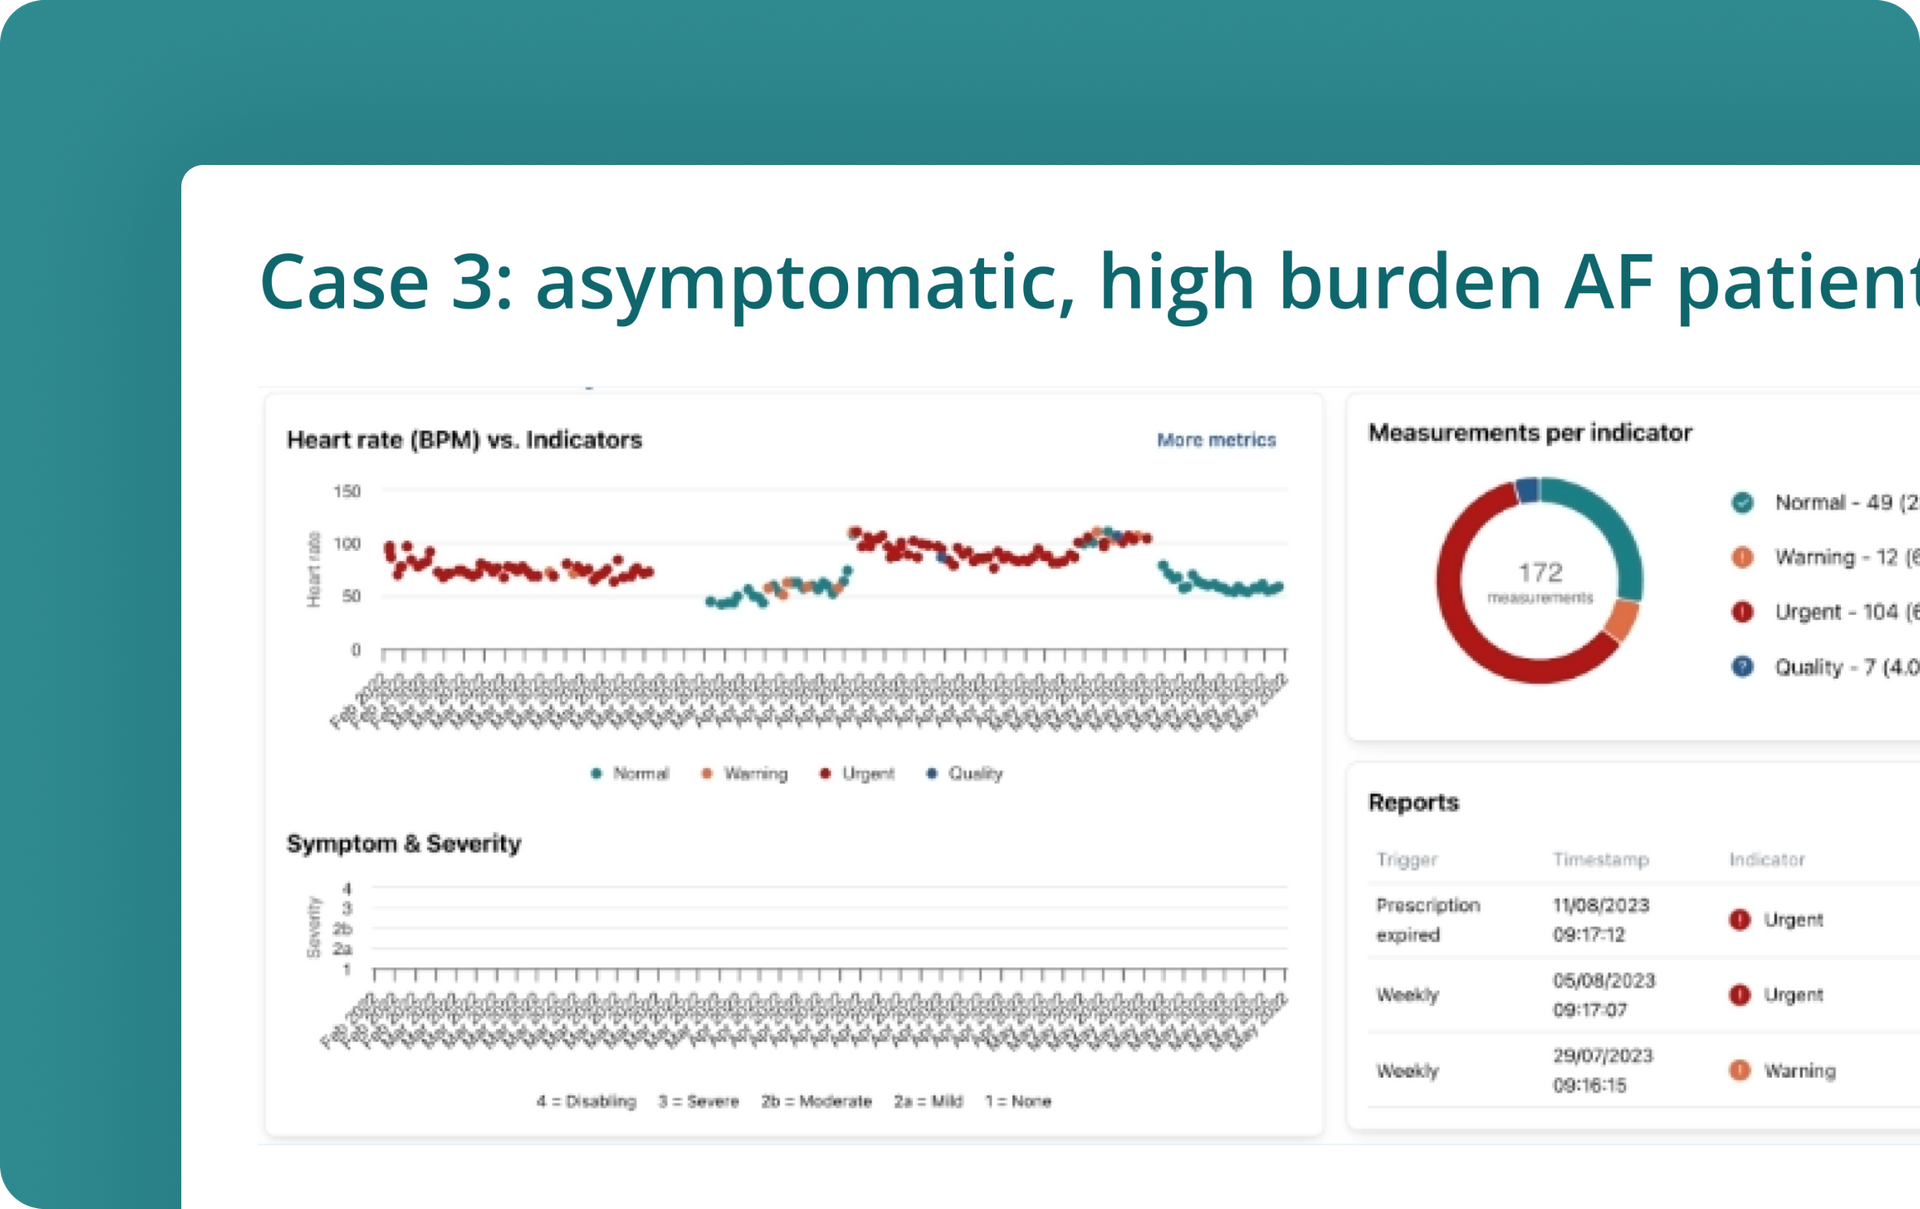This screenshot has width=1920, height=1209.
Task: Click the Trigger column header
Action: [1406, 859]
